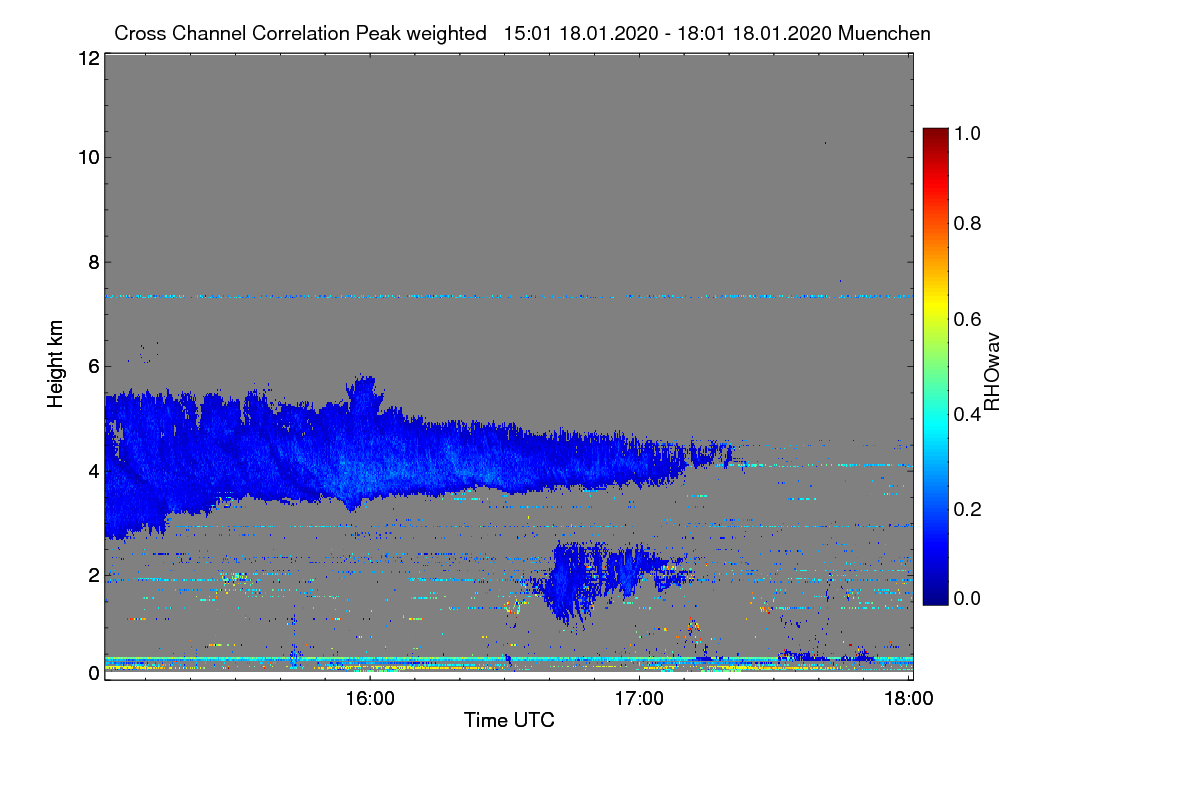Screen dimensions: 1200x800
Task: Click the height axis label 2
Action: click(x=93, y=575)
